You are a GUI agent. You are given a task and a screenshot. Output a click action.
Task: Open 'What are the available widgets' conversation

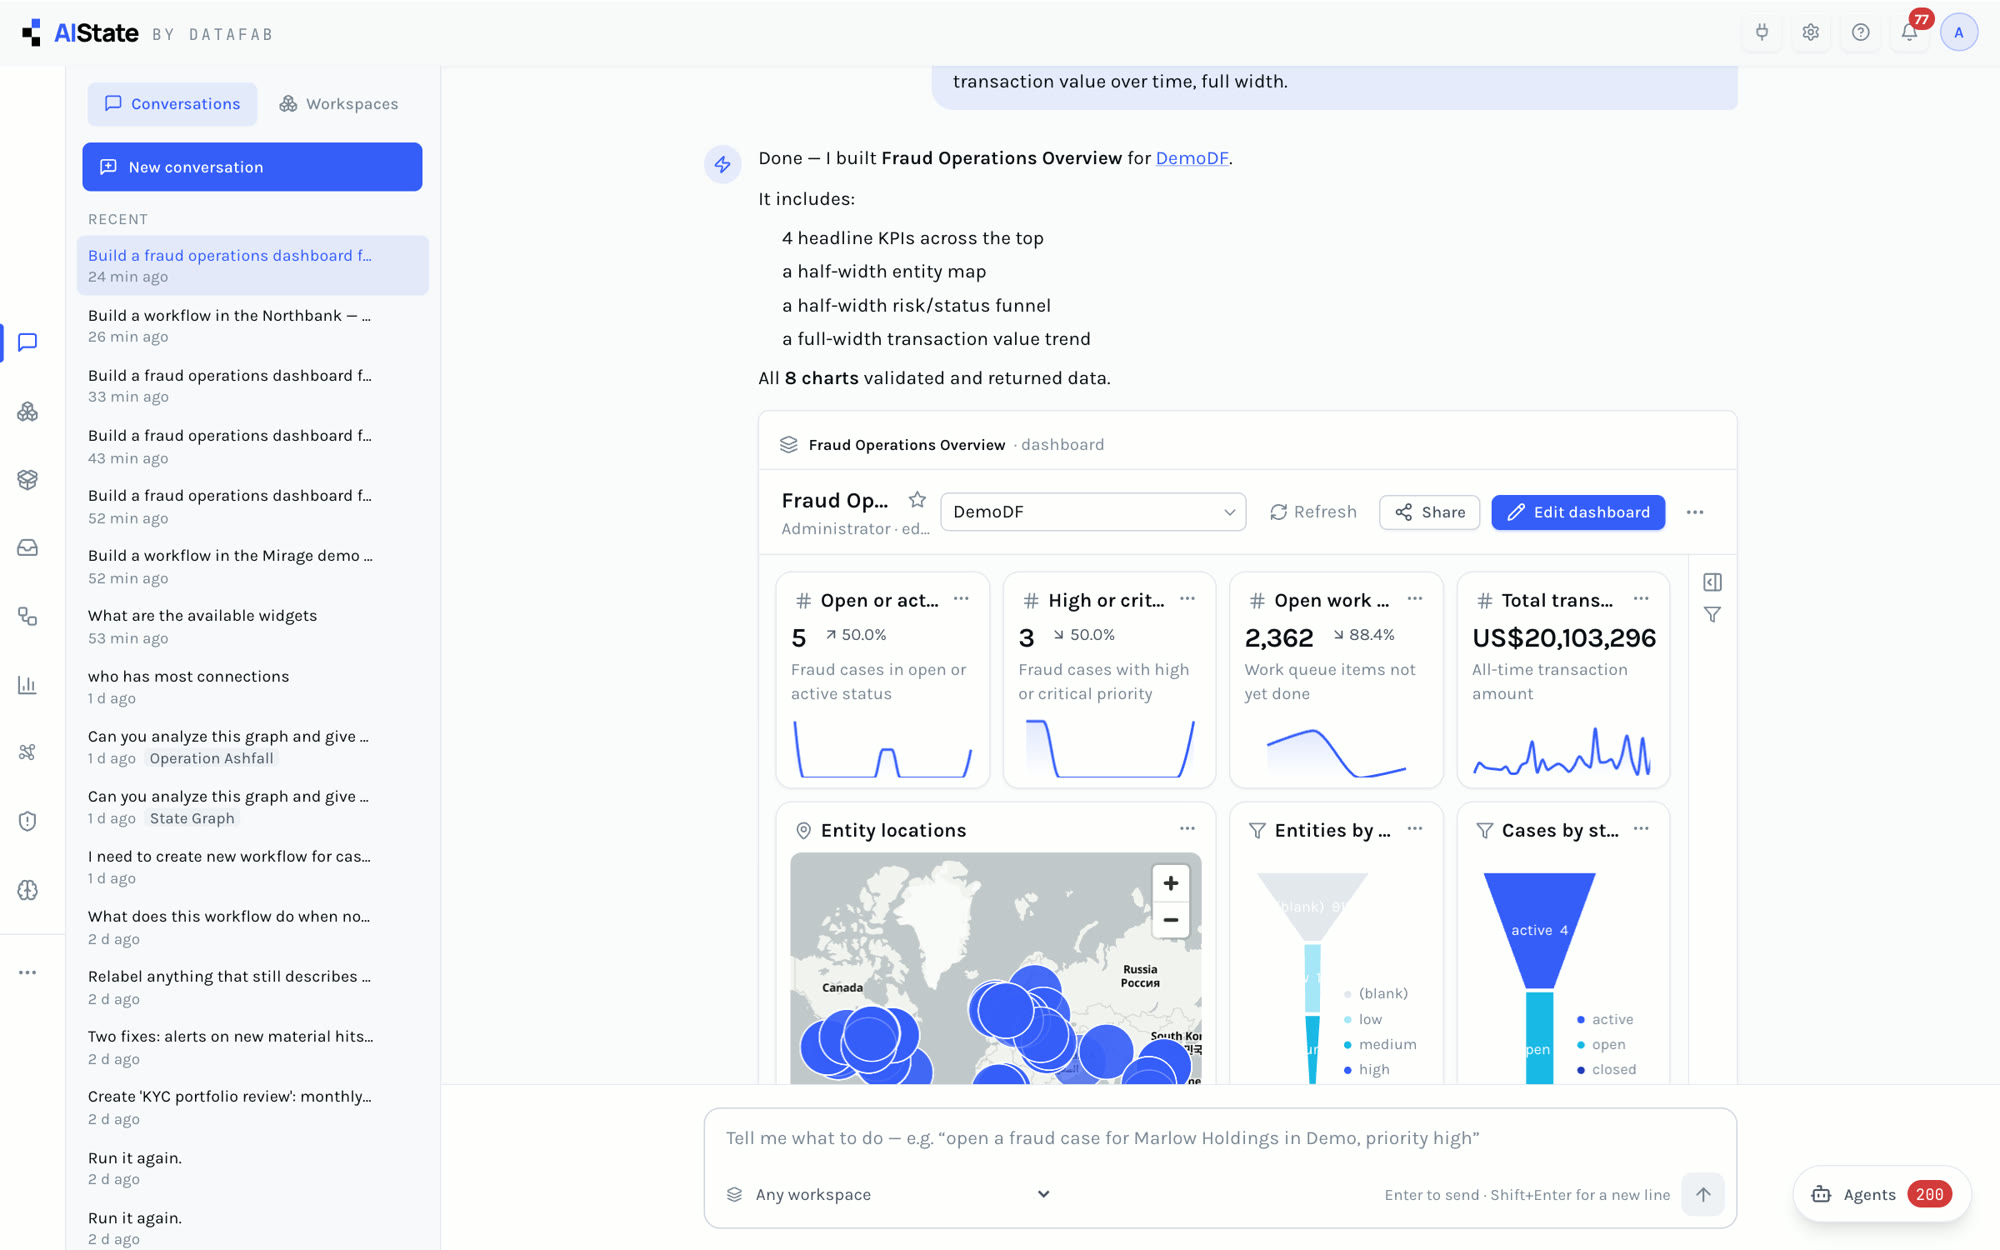[x=252, y=626]
